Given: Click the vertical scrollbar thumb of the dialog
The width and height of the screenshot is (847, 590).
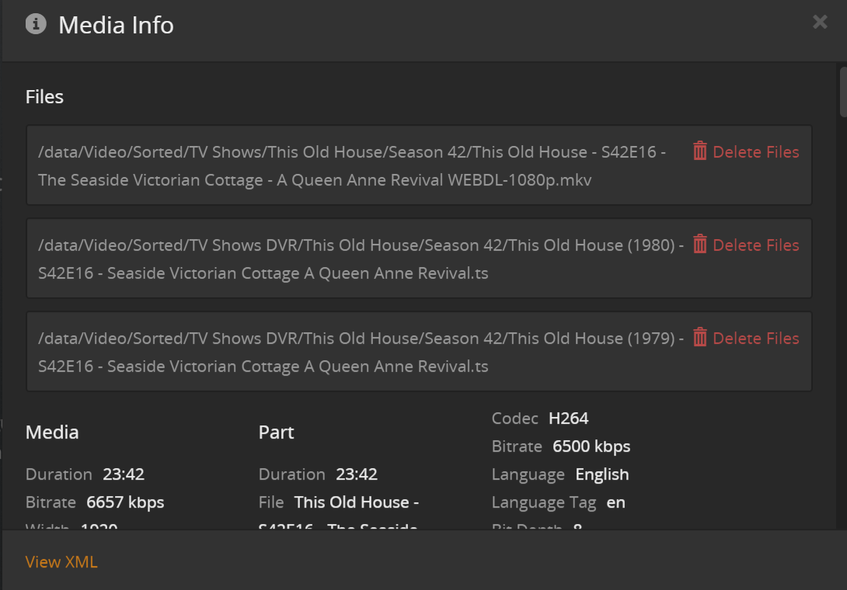Looking at the screenshot, I should [843, 92].
